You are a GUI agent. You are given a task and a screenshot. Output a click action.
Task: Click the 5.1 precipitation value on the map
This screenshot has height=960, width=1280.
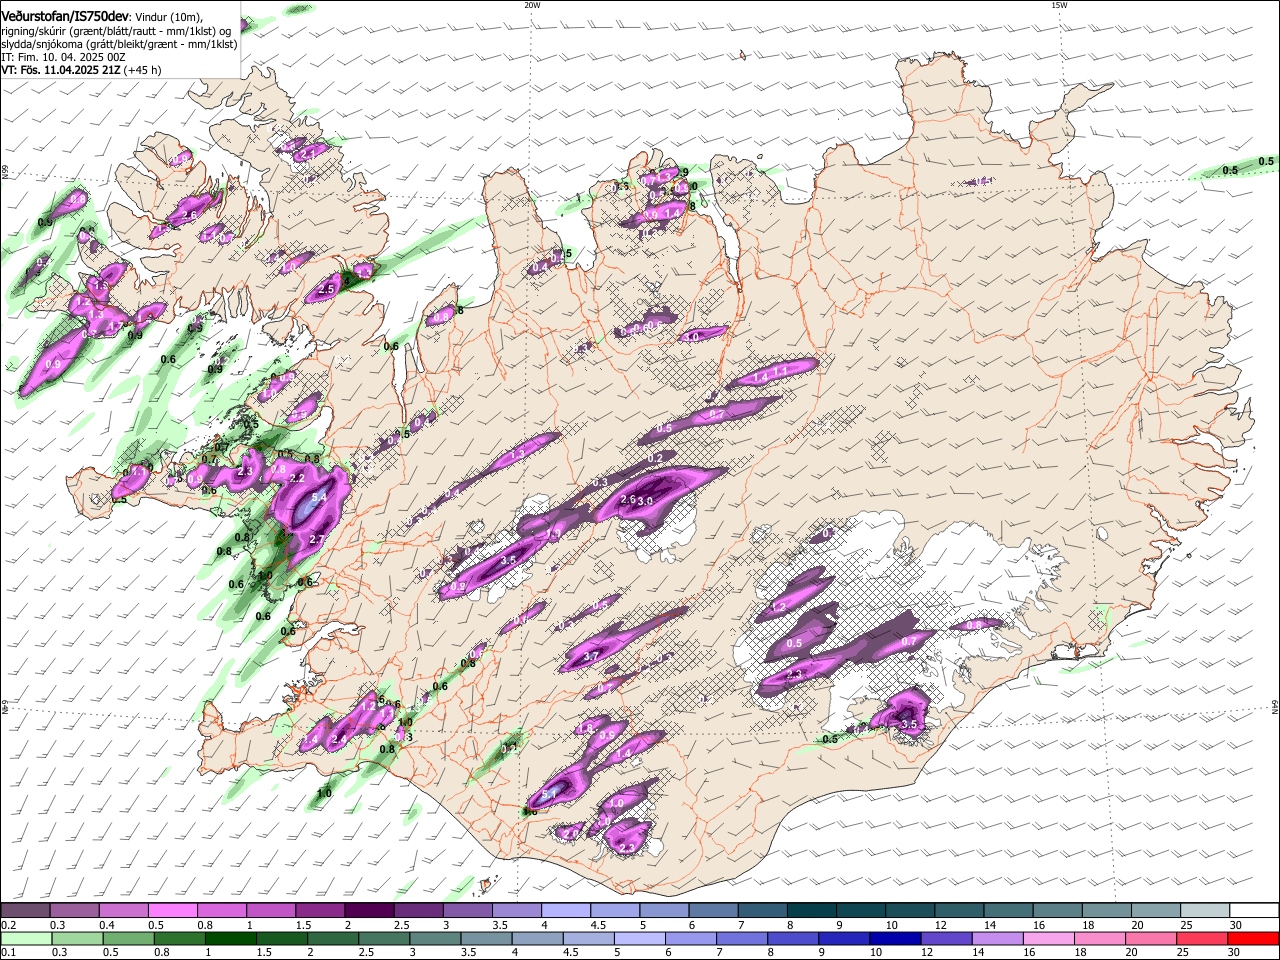click(549, 795)
